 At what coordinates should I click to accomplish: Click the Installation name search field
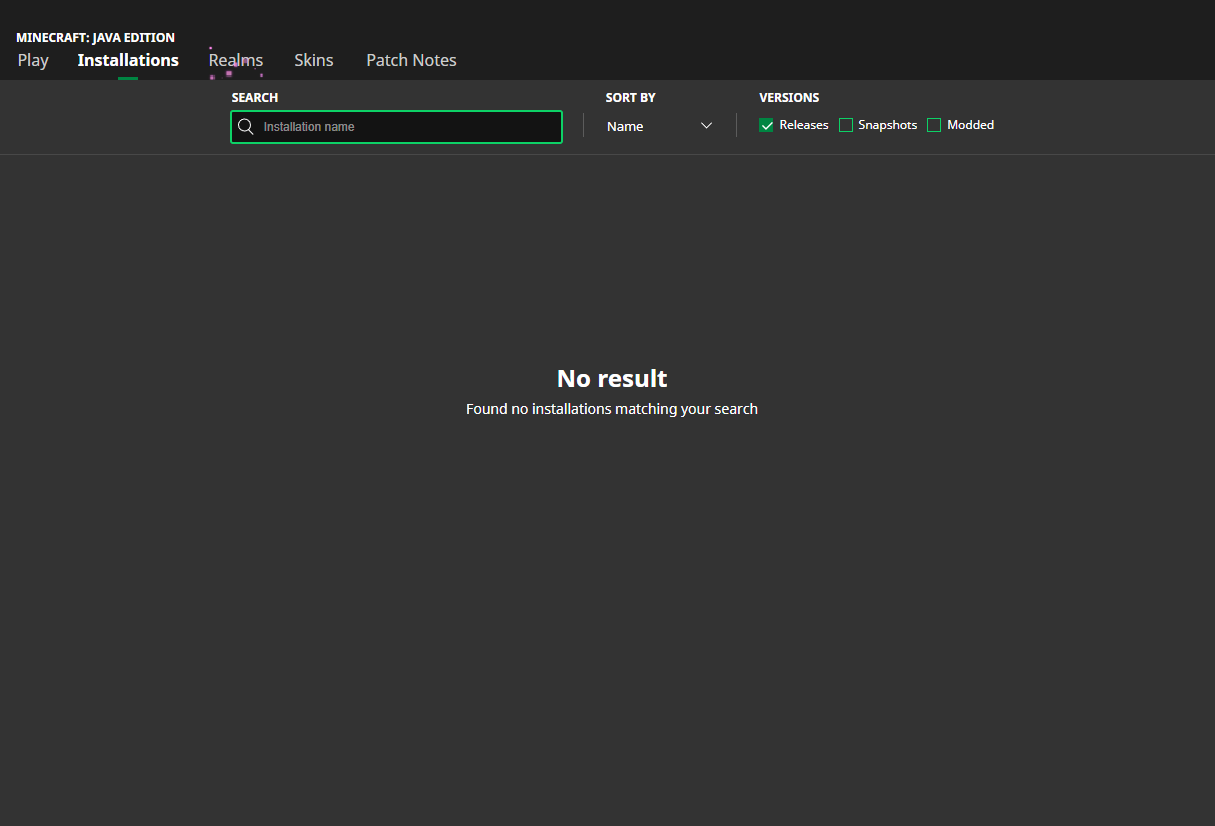[396, 127]
